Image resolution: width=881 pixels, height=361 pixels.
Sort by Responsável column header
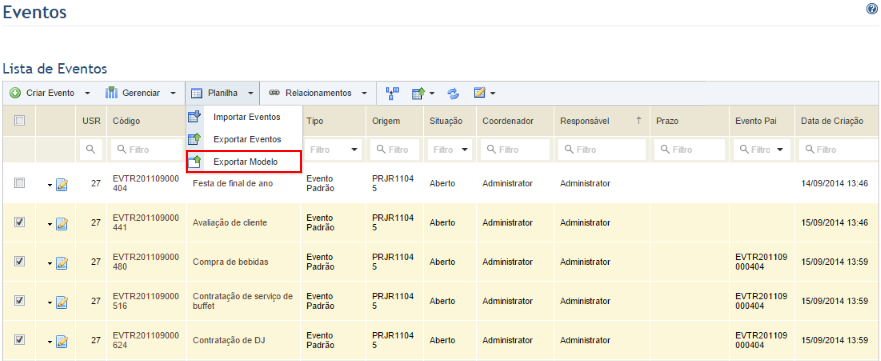point(585,121)
